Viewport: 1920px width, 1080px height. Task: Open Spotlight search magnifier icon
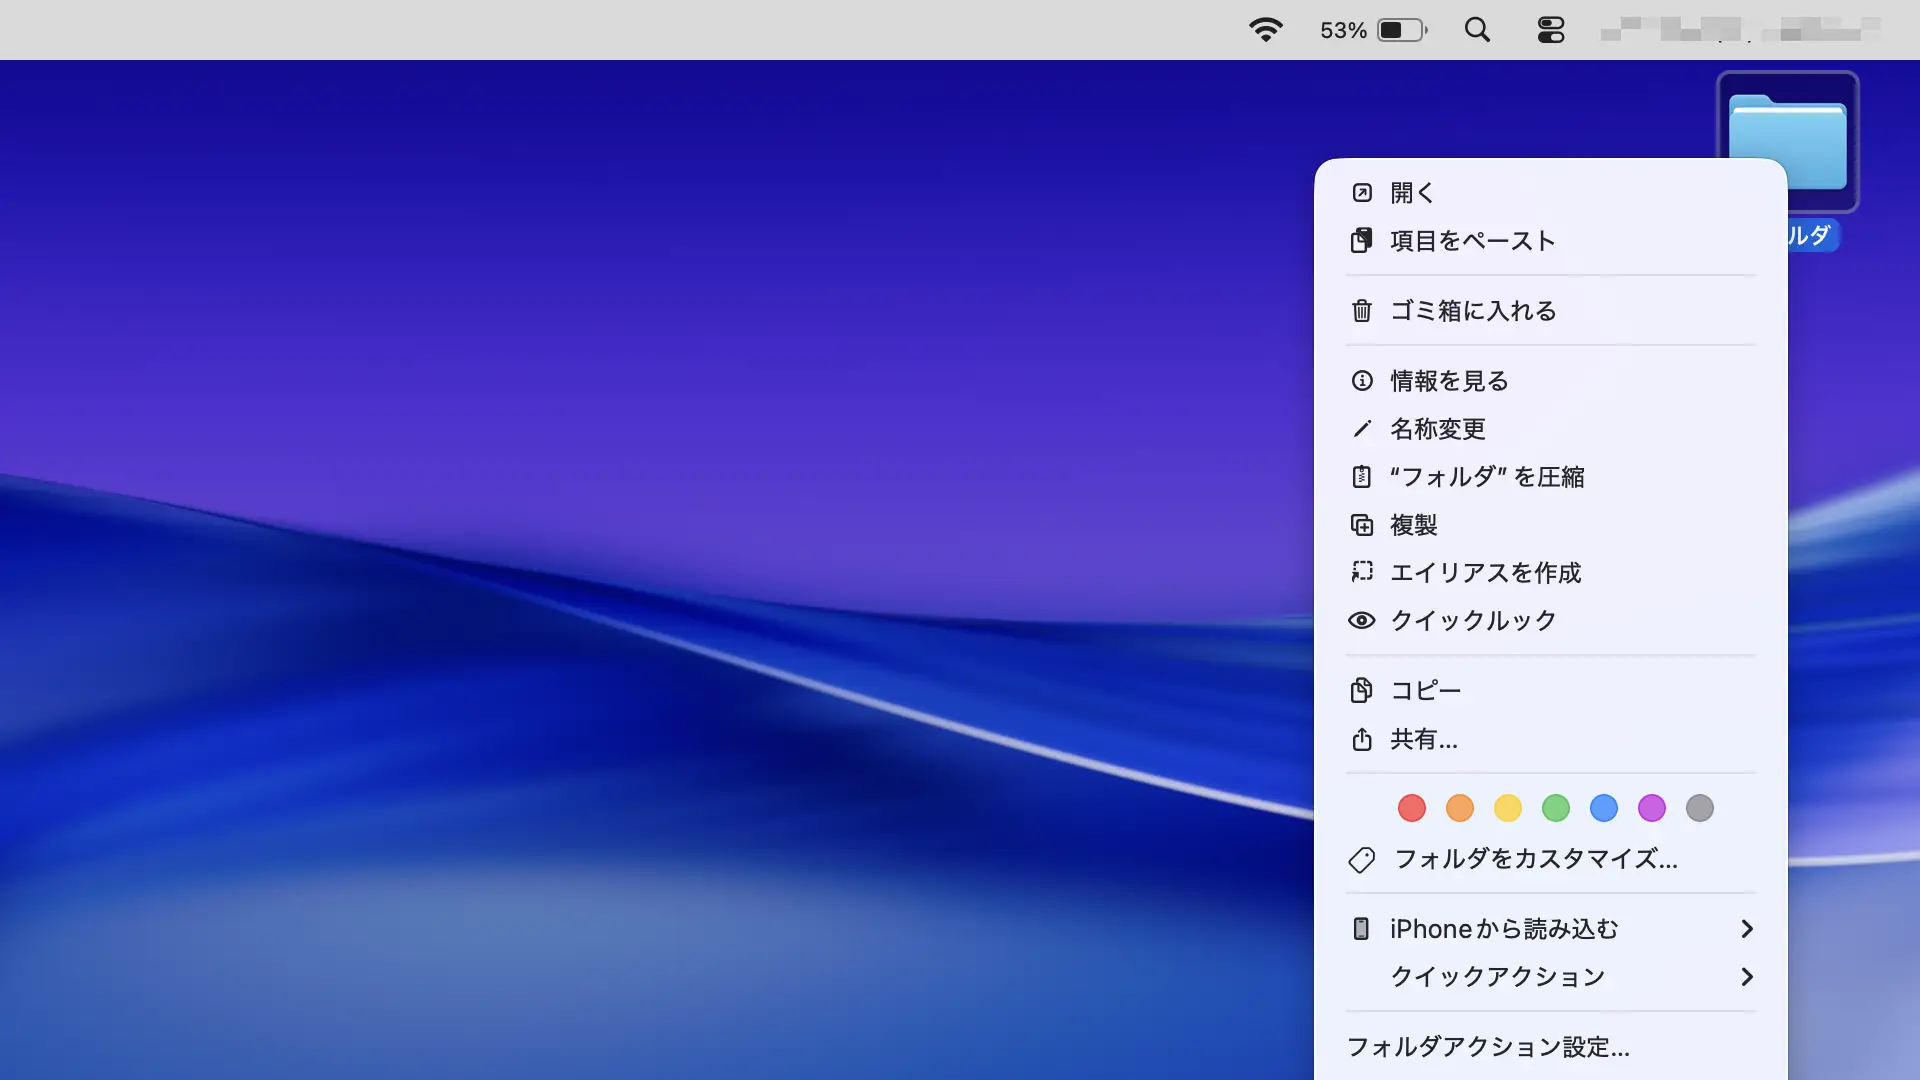pos(1477,30)
